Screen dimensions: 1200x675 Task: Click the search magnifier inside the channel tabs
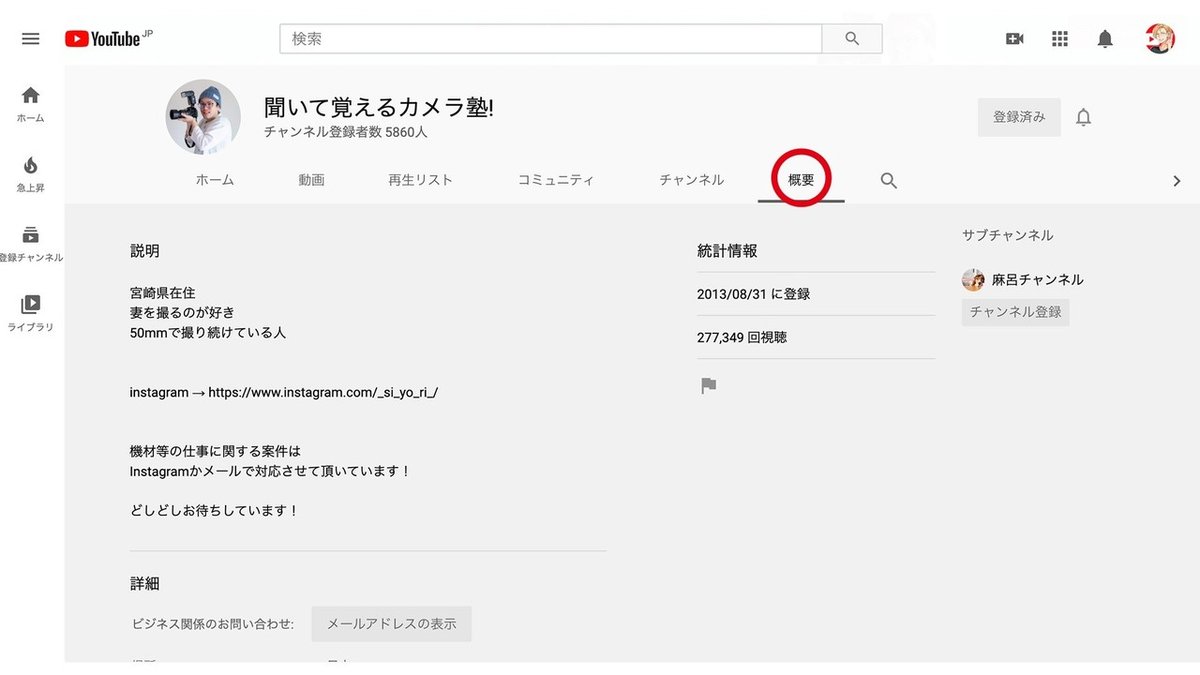pos(888,181)
